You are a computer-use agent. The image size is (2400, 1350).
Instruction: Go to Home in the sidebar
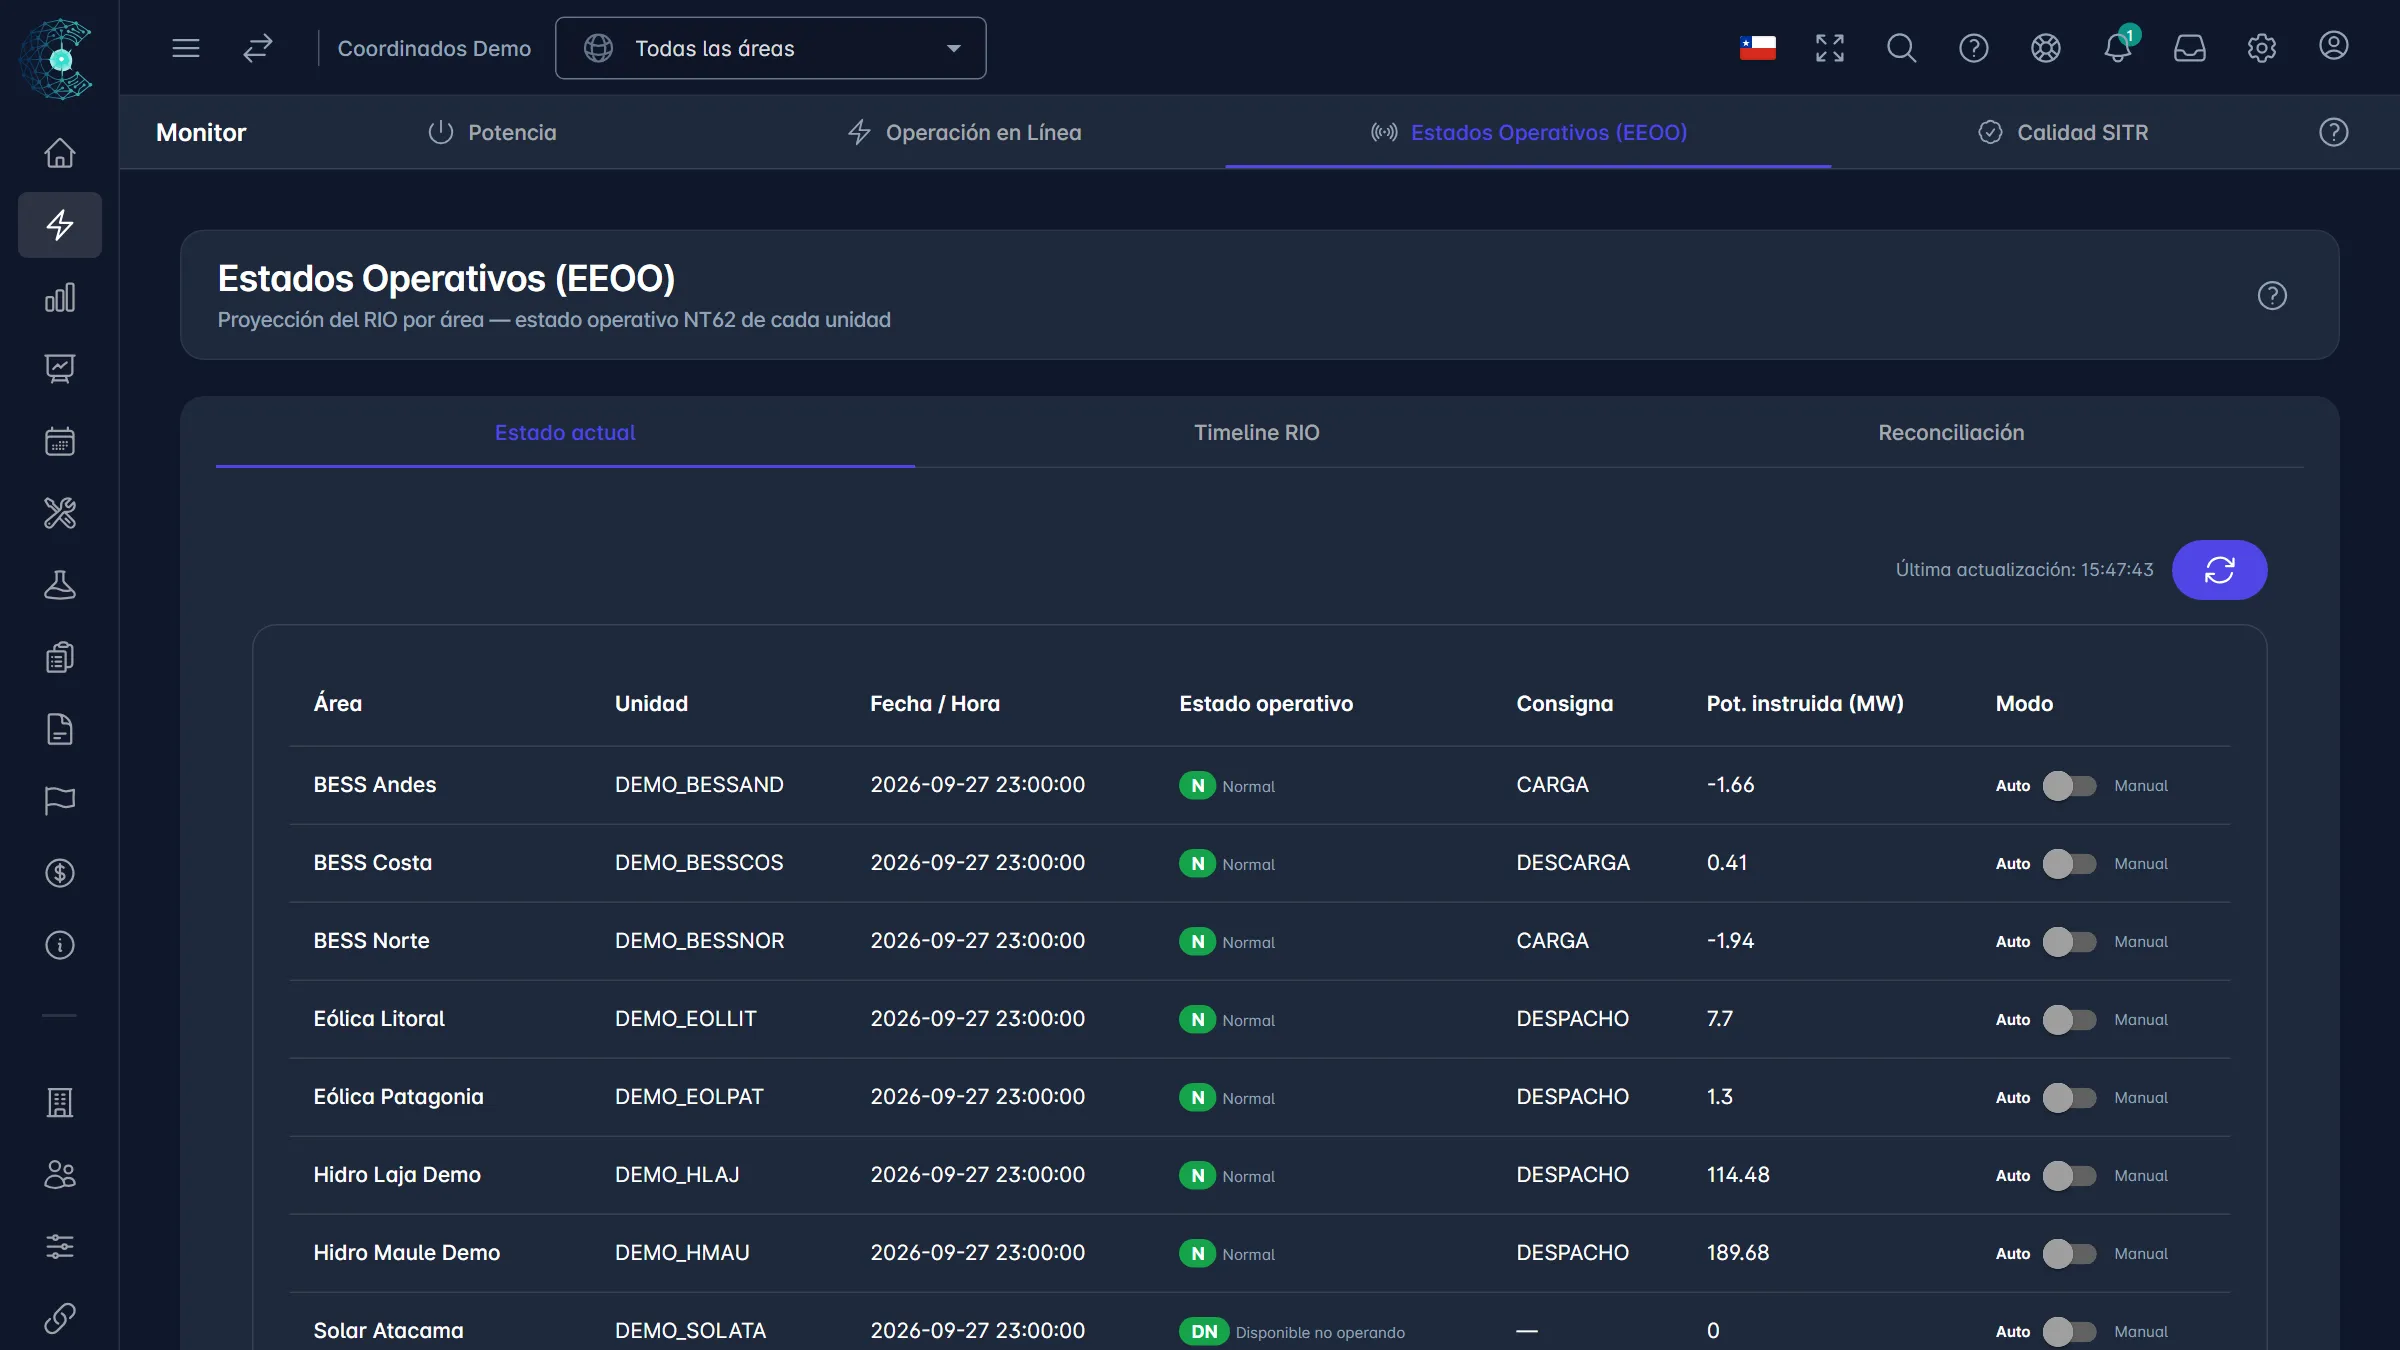[x=60, y=153]
